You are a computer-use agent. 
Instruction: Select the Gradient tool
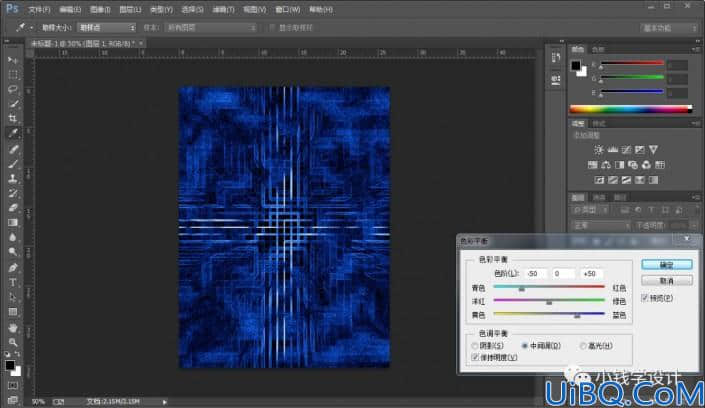[13, 223]
